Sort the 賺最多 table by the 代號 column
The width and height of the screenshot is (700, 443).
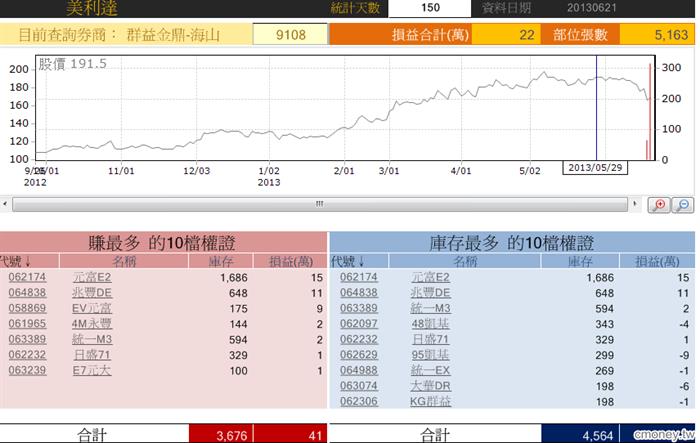16,261
